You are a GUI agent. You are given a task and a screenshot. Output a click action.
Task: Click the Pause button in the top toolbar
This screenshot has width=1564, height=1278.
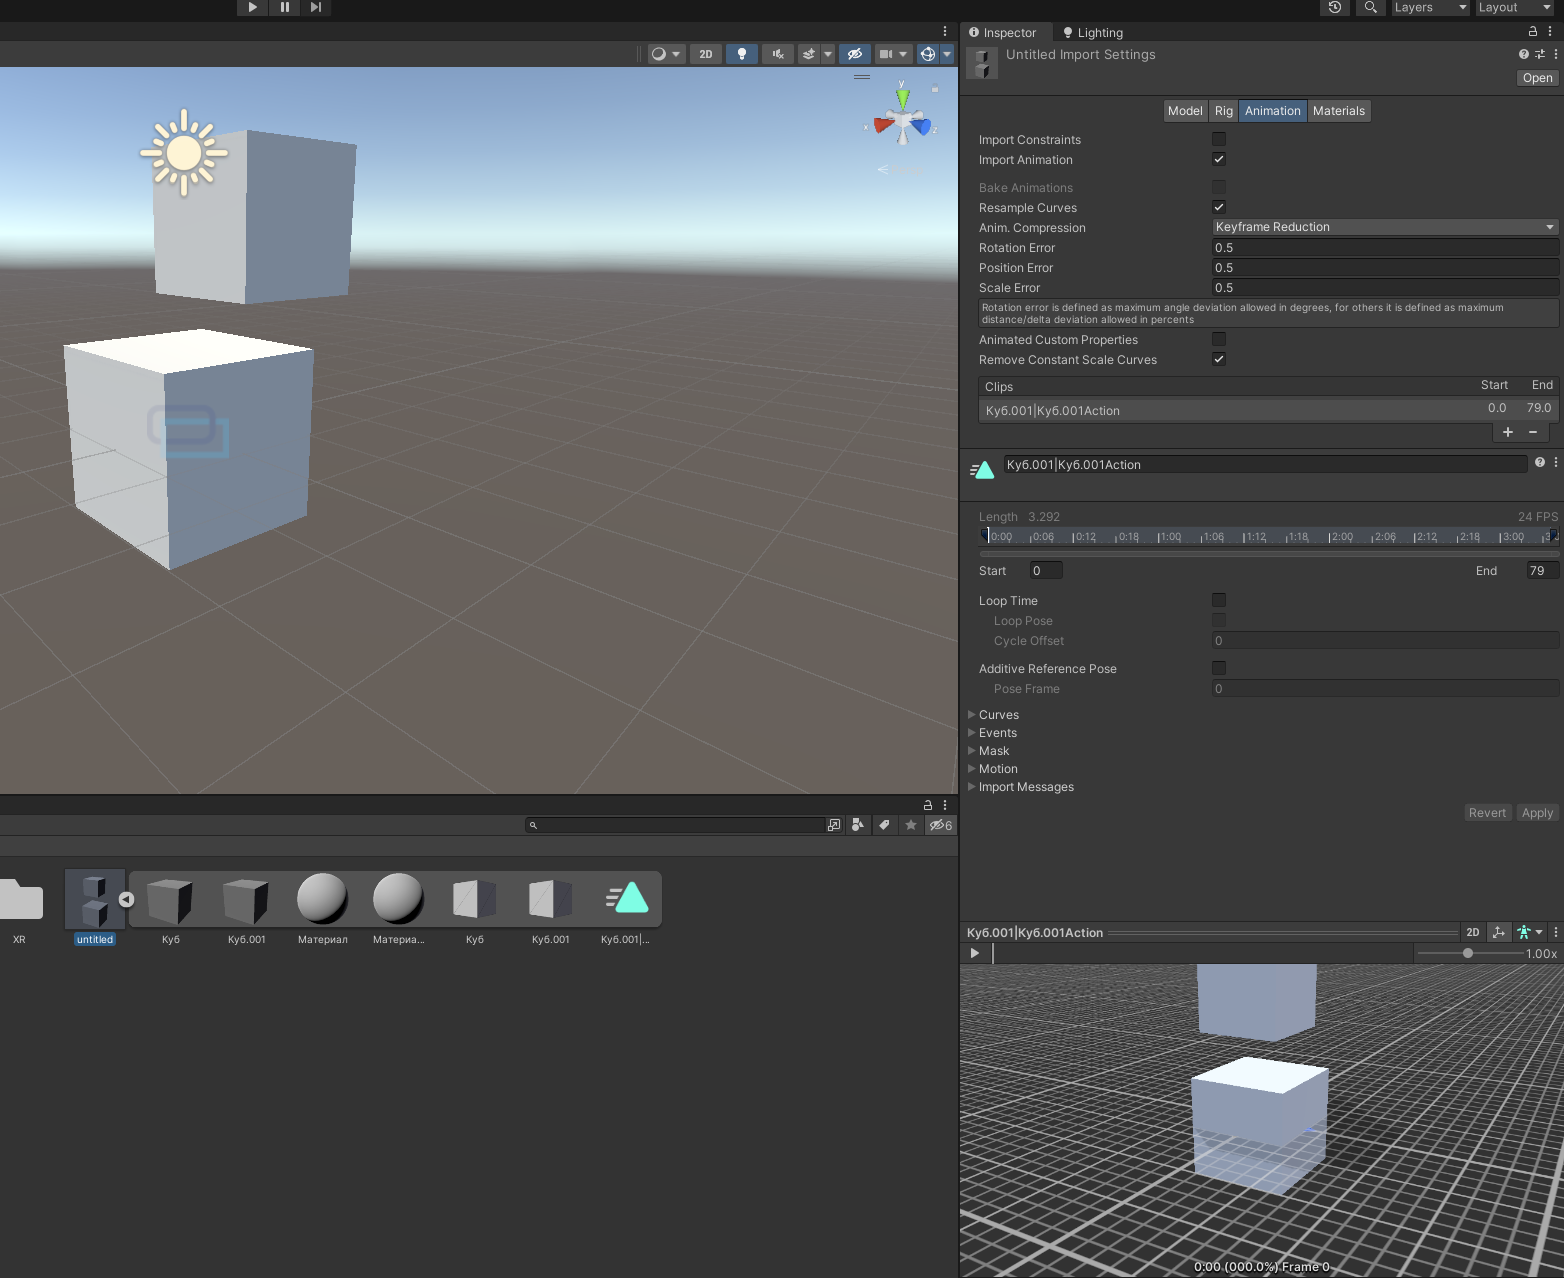pos(285,7)
